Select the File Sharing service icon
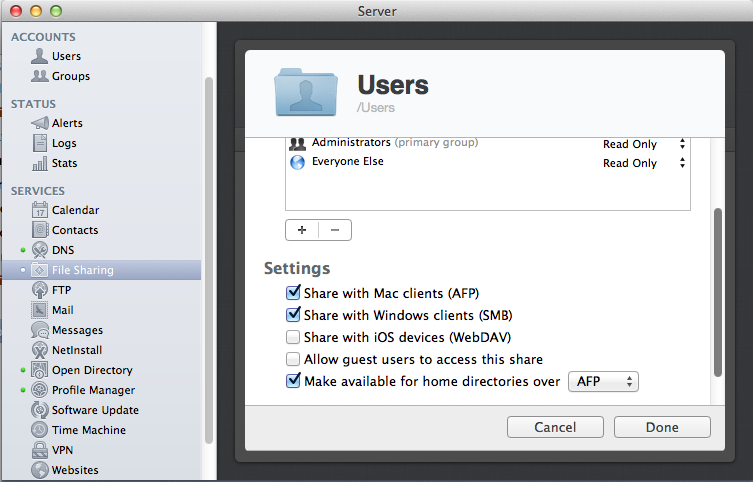Viewport: 753px width, 482px height. click(x=40, y=270)
